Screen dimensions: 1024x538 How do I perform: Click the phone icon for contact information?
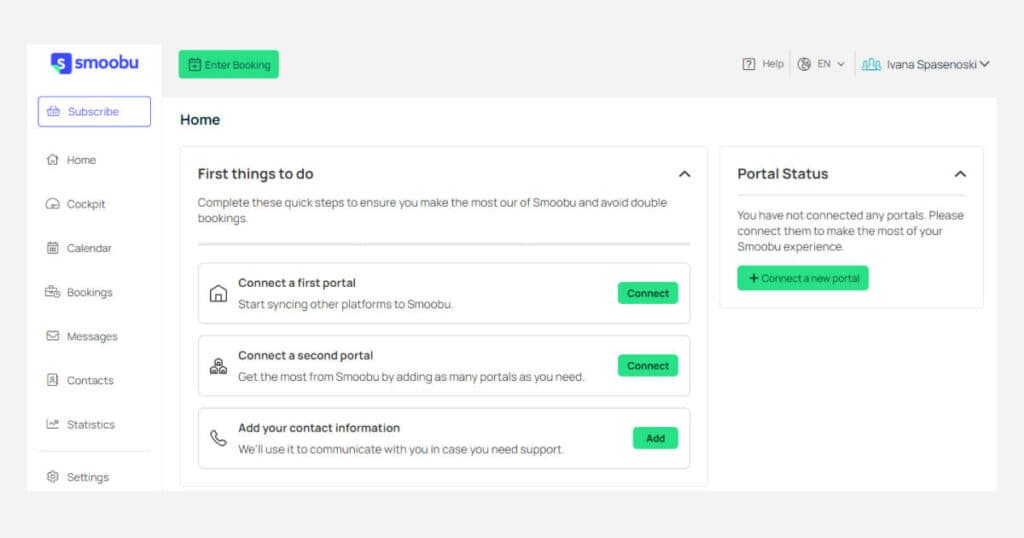point(218,438)
